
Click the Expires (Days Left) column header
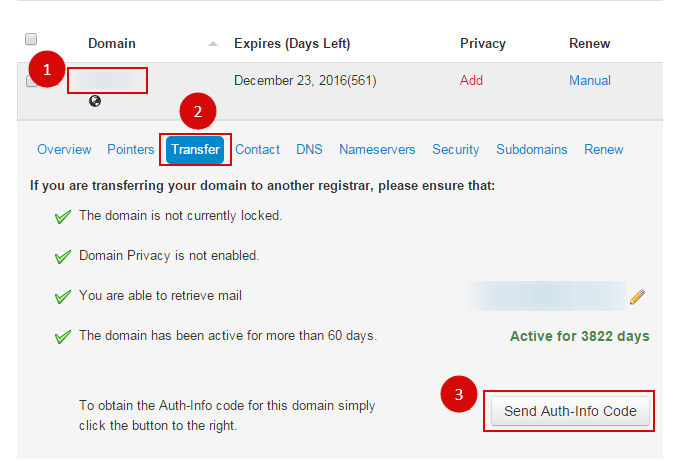(x=292, y=44)
